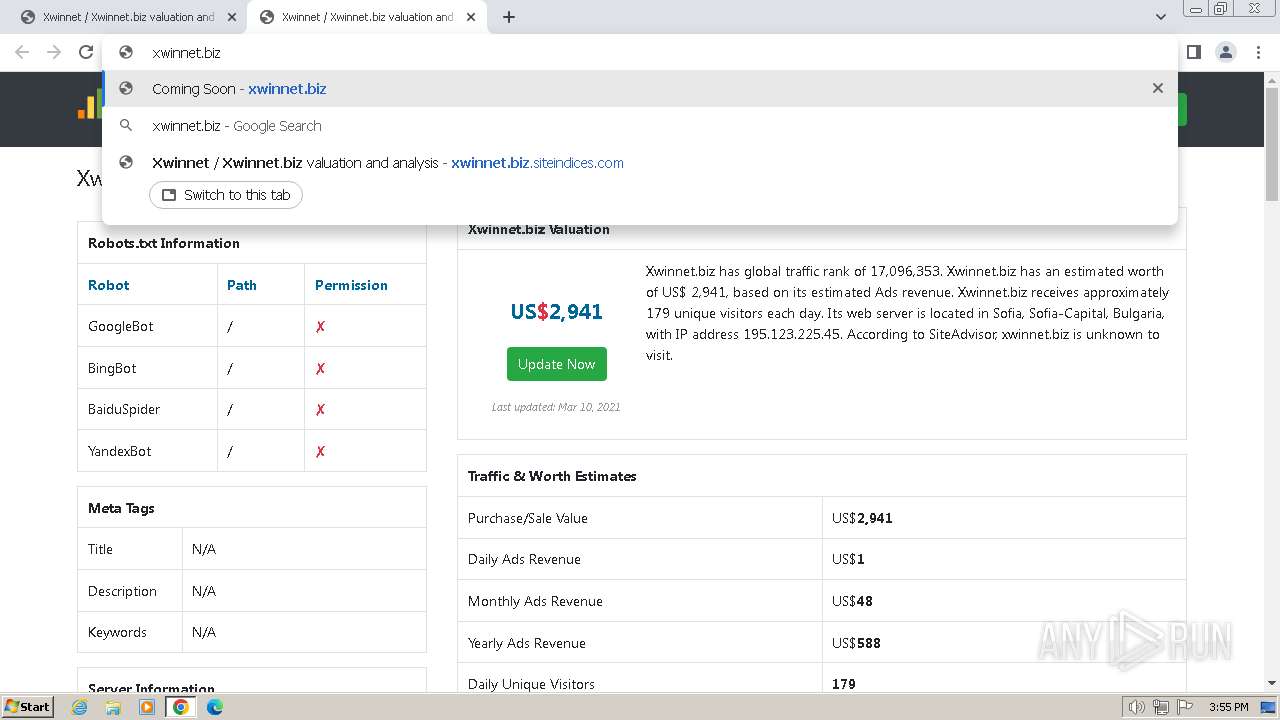Image resolution: width=1280 pixels, height=720 pixels.
Task: Click the Chrome taskbar icon
Action: tap(181, 707)
